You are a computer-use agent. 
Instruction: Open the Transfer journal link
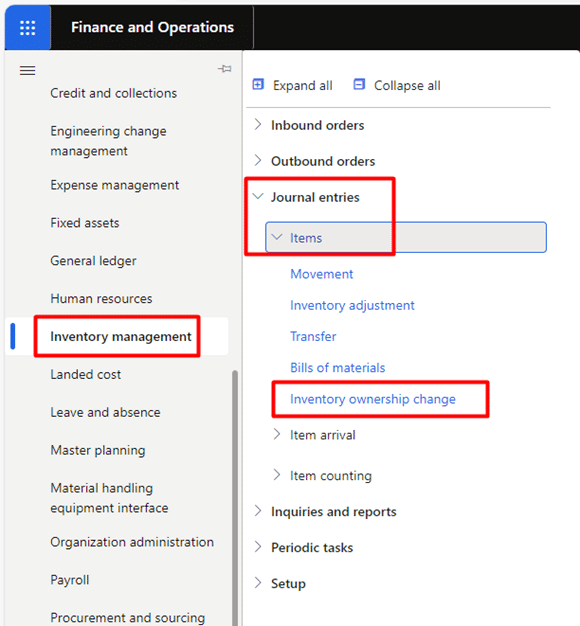[x=313, y=336]
